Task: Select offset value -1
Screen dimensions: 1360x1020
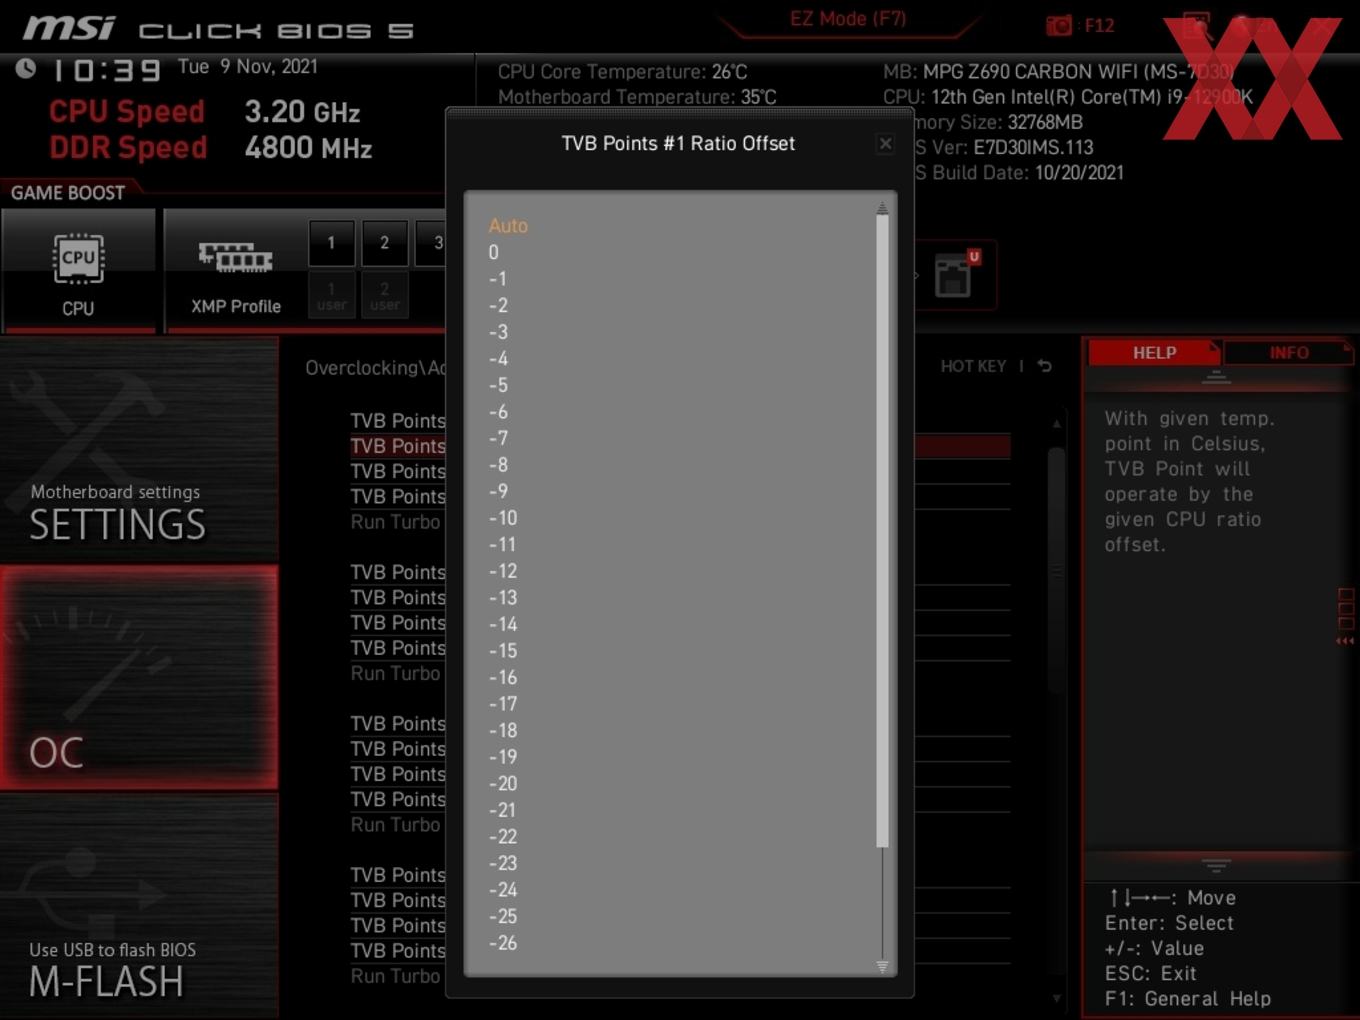Action: coord(498,279)
